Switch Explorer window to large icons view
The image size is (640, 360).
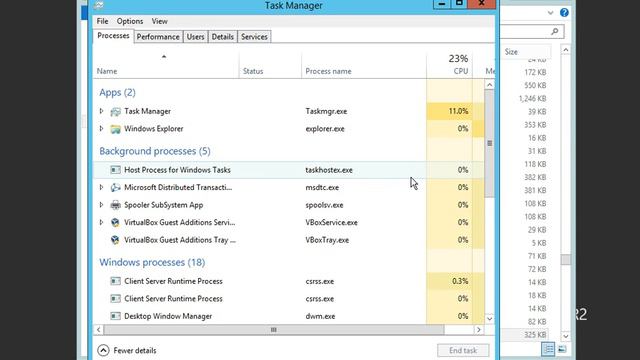click(562, 349)
